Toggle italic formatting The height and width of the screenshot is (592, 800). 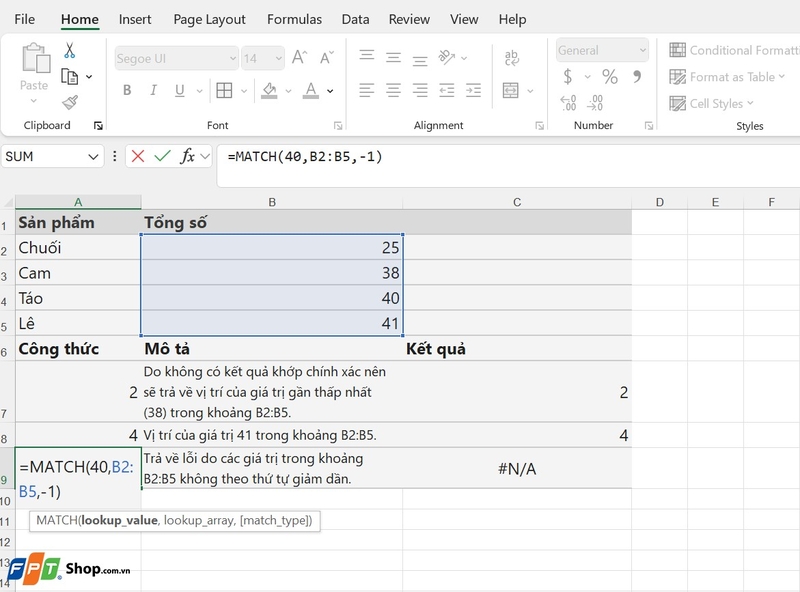pos(152,90)
